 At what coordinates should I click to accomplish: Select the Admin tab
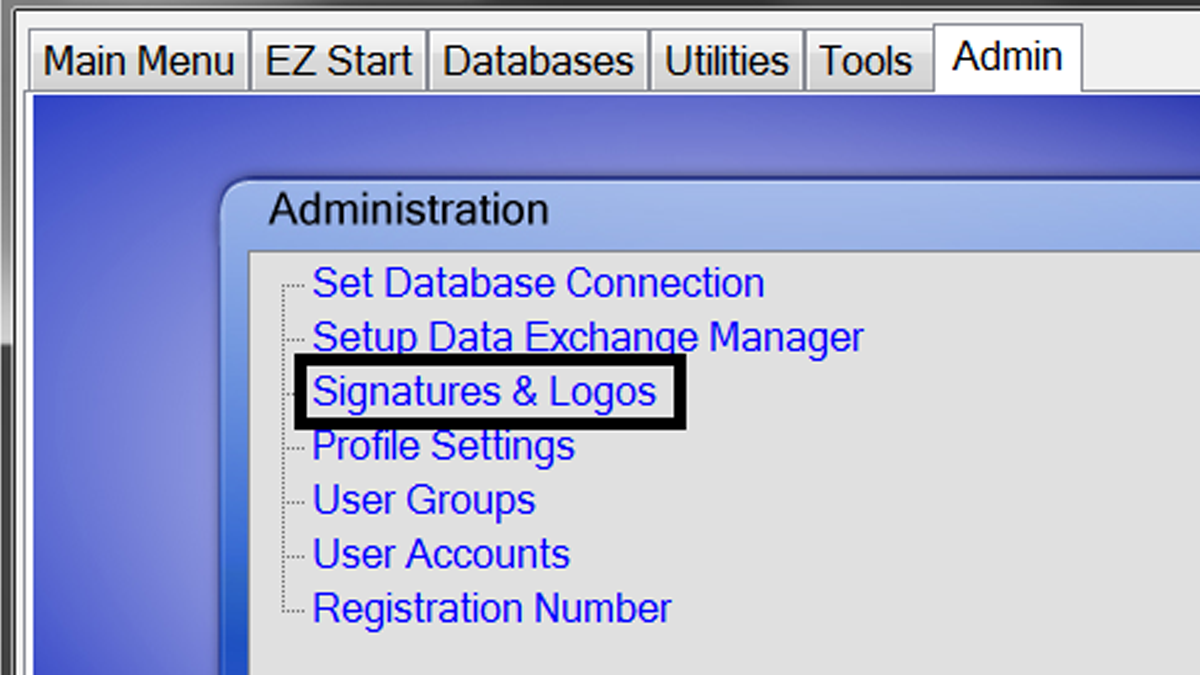(1007, 57)
